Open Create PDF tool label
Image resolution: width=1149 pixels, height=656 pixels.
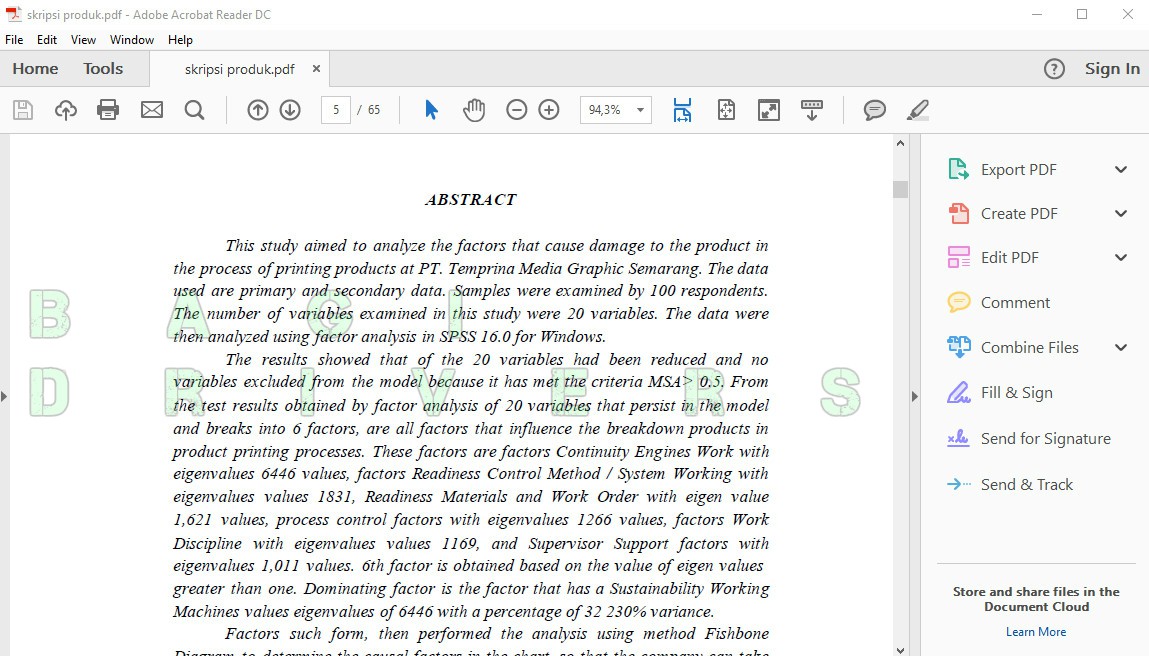tap(1019, 213)
